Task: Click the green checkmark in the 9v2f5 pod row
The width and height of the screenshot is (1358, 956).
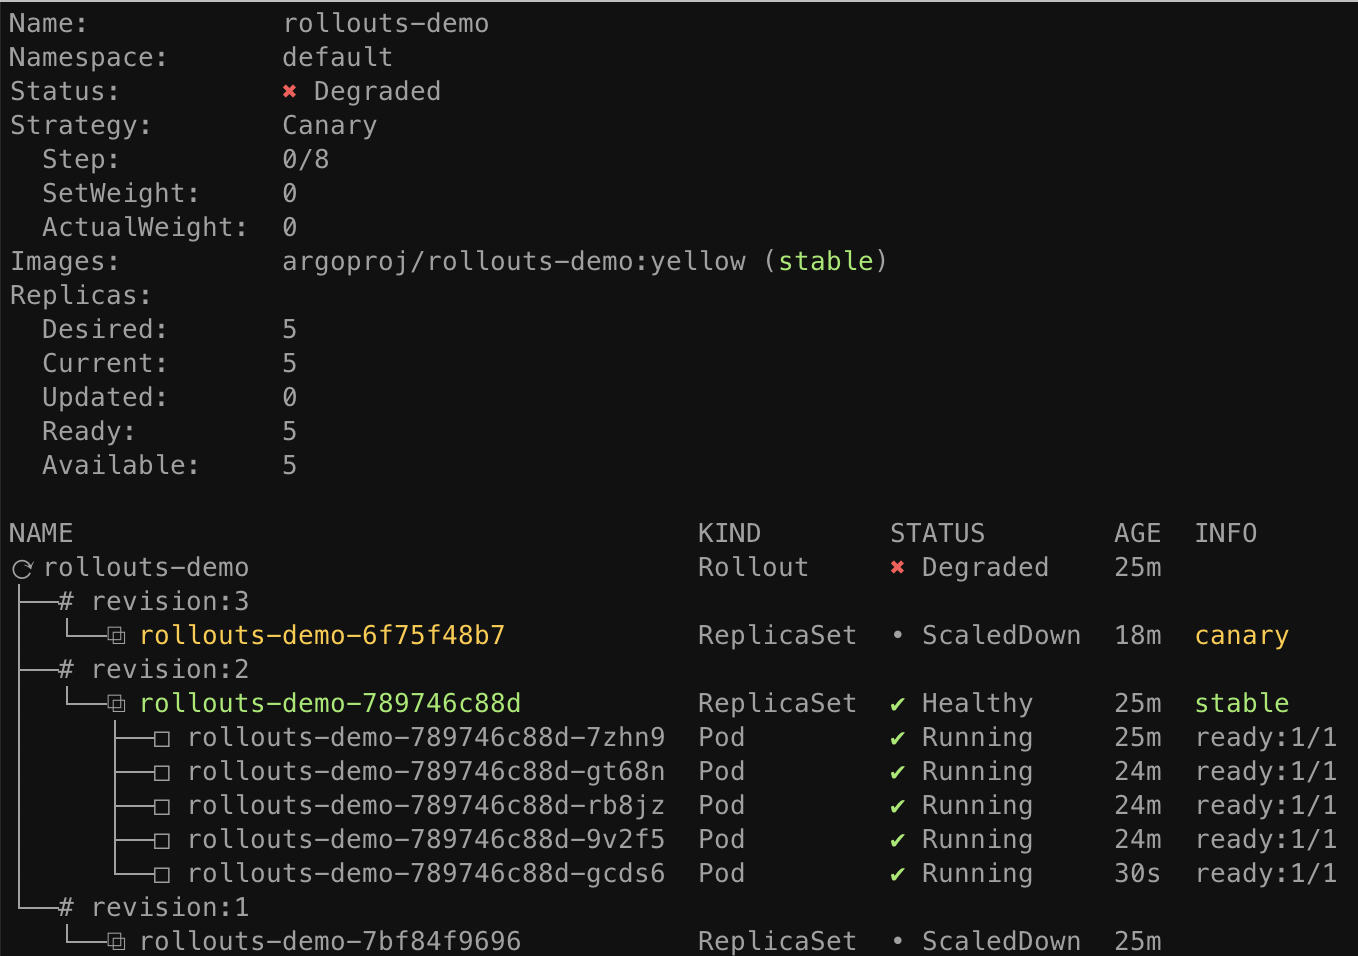Action: (x=897, y=840)
